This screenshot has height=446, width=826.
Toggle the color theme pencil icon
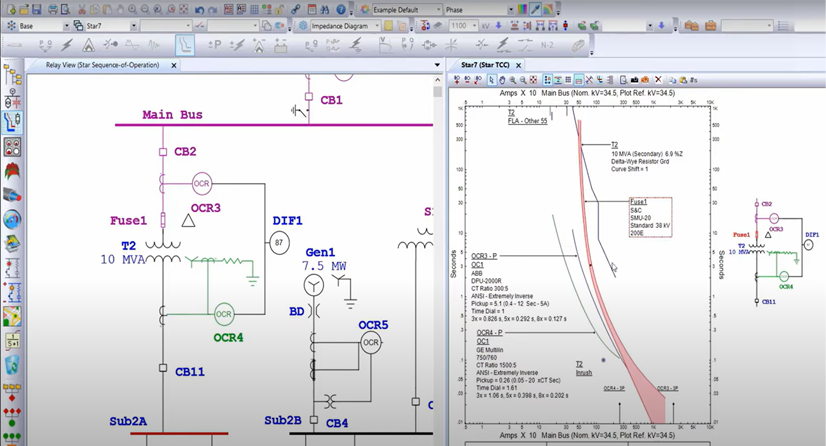537,9
